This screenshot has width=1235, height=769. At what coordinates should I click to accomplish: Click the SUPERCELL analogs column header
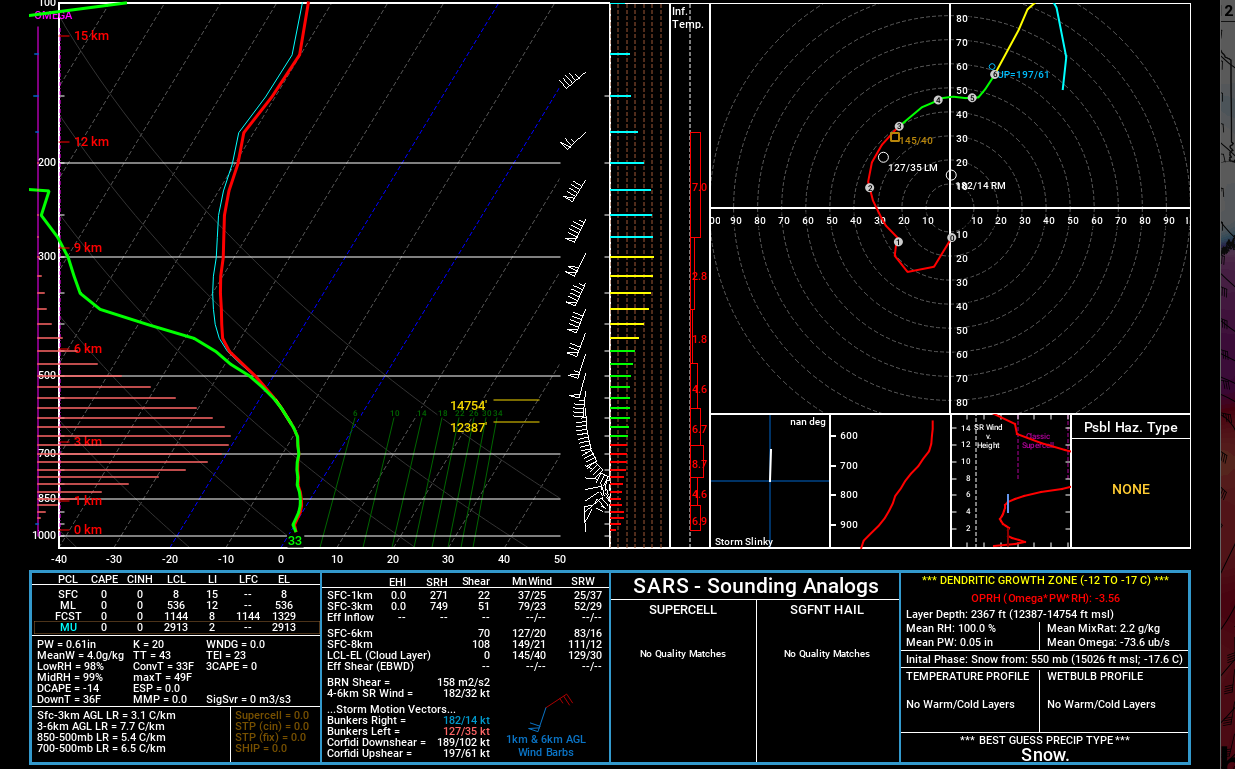pyautogui.click(x=683, y=610)
